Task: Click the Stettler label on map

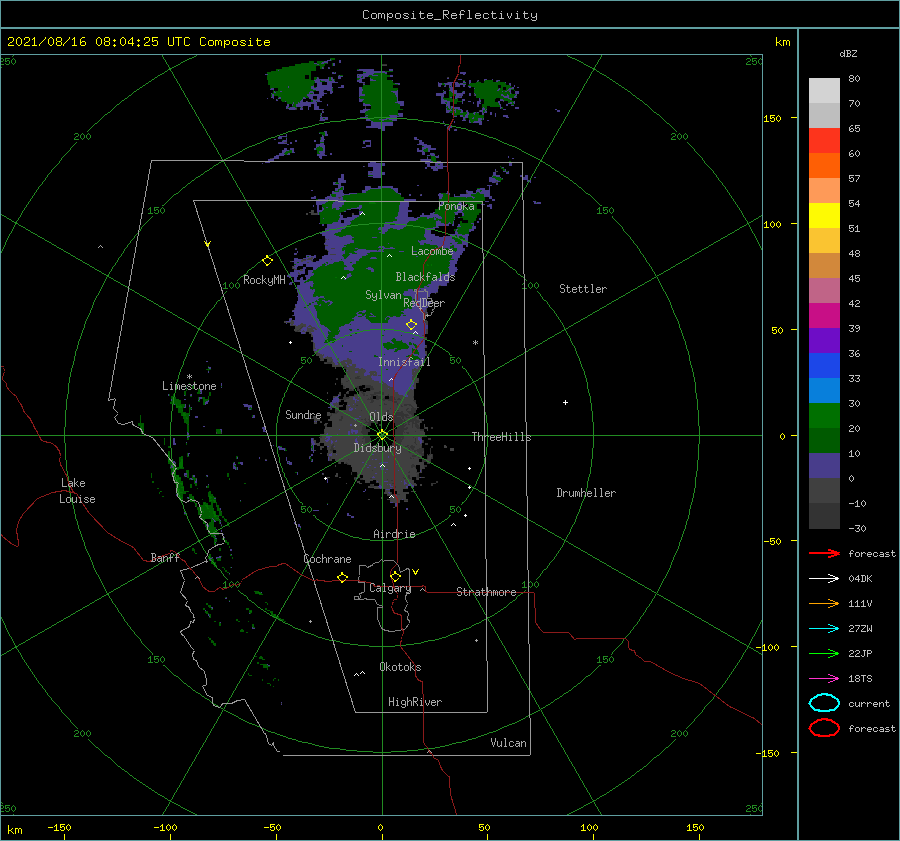Action: tap(583, 289)
